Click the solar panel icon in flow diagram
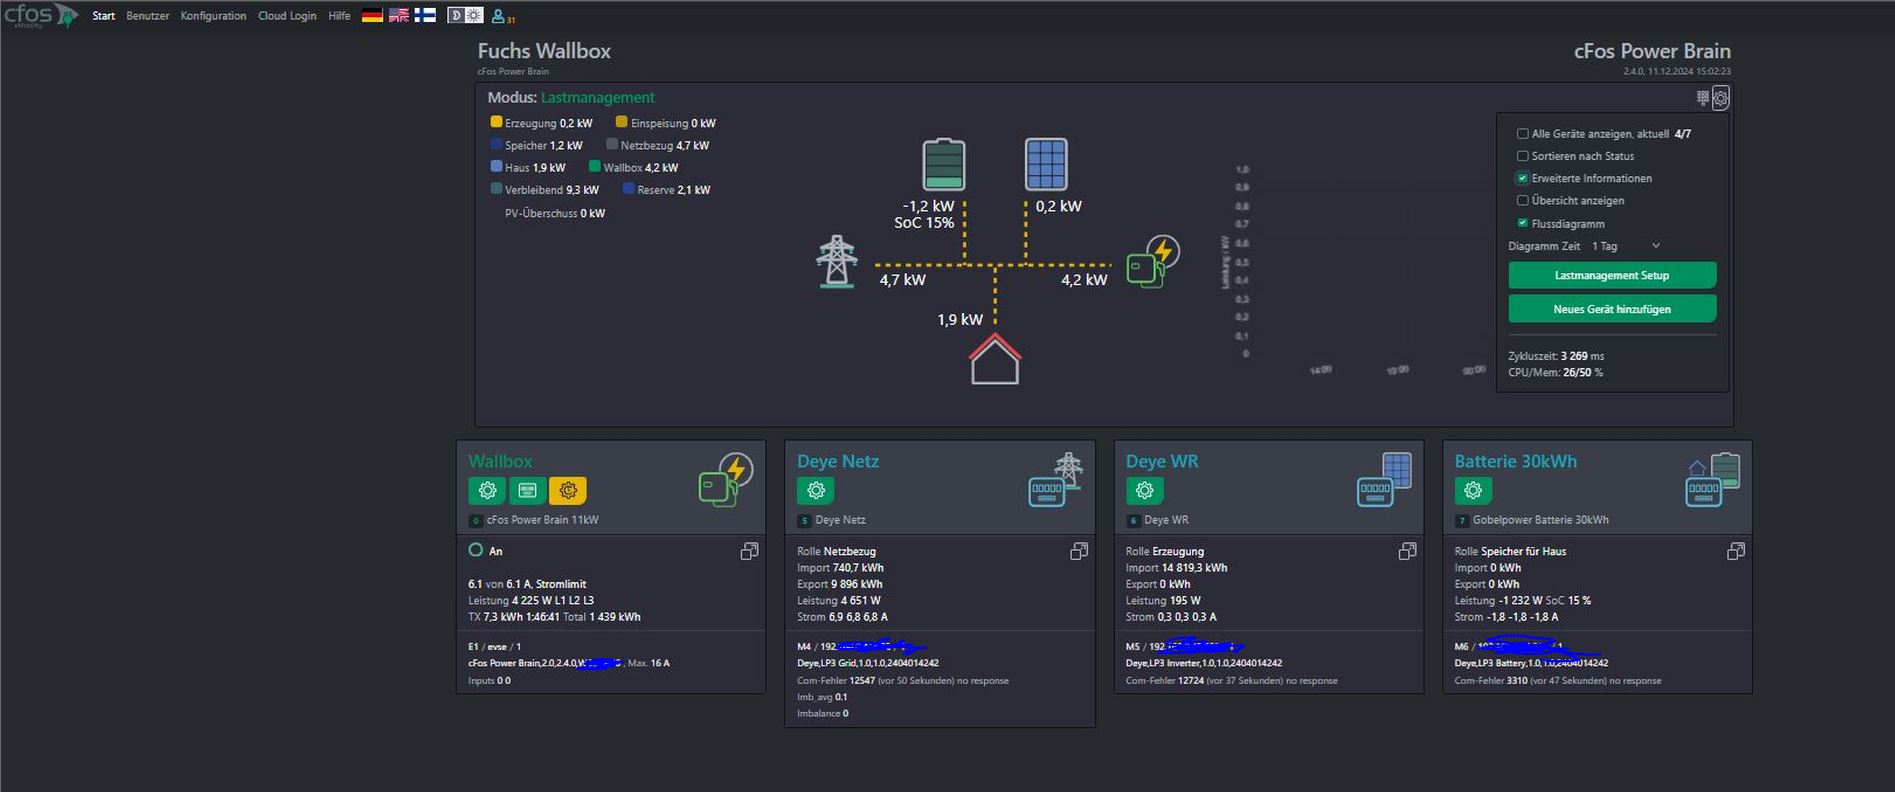The image size is (1895, 792). tap(1046, 164)
